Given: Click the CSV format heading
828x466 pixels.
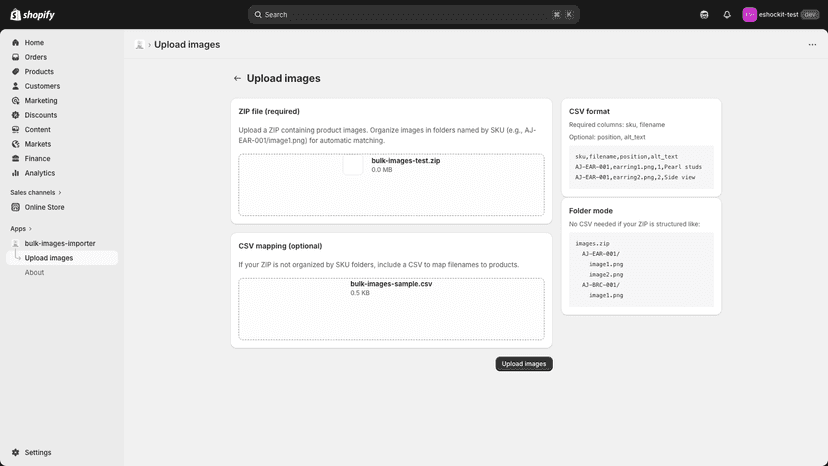Looking at the screenshot, I should [x=589, y=111].
